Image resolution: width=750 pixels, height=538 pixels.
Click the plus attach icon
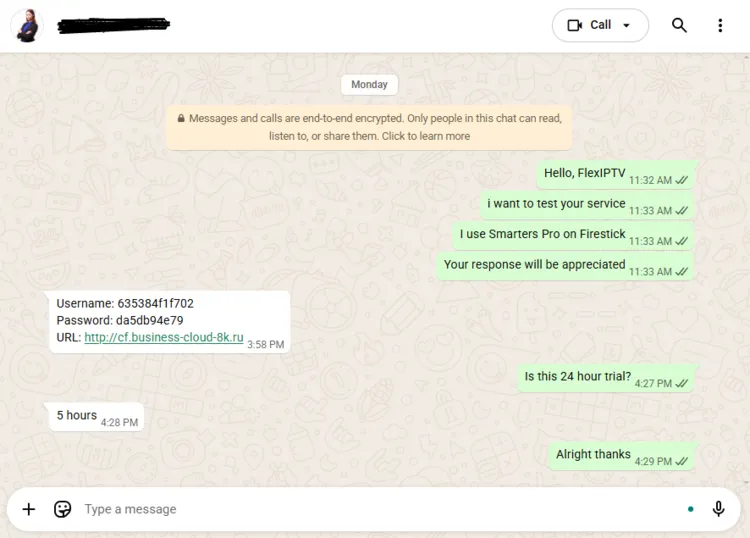click(x=29, y=509)
